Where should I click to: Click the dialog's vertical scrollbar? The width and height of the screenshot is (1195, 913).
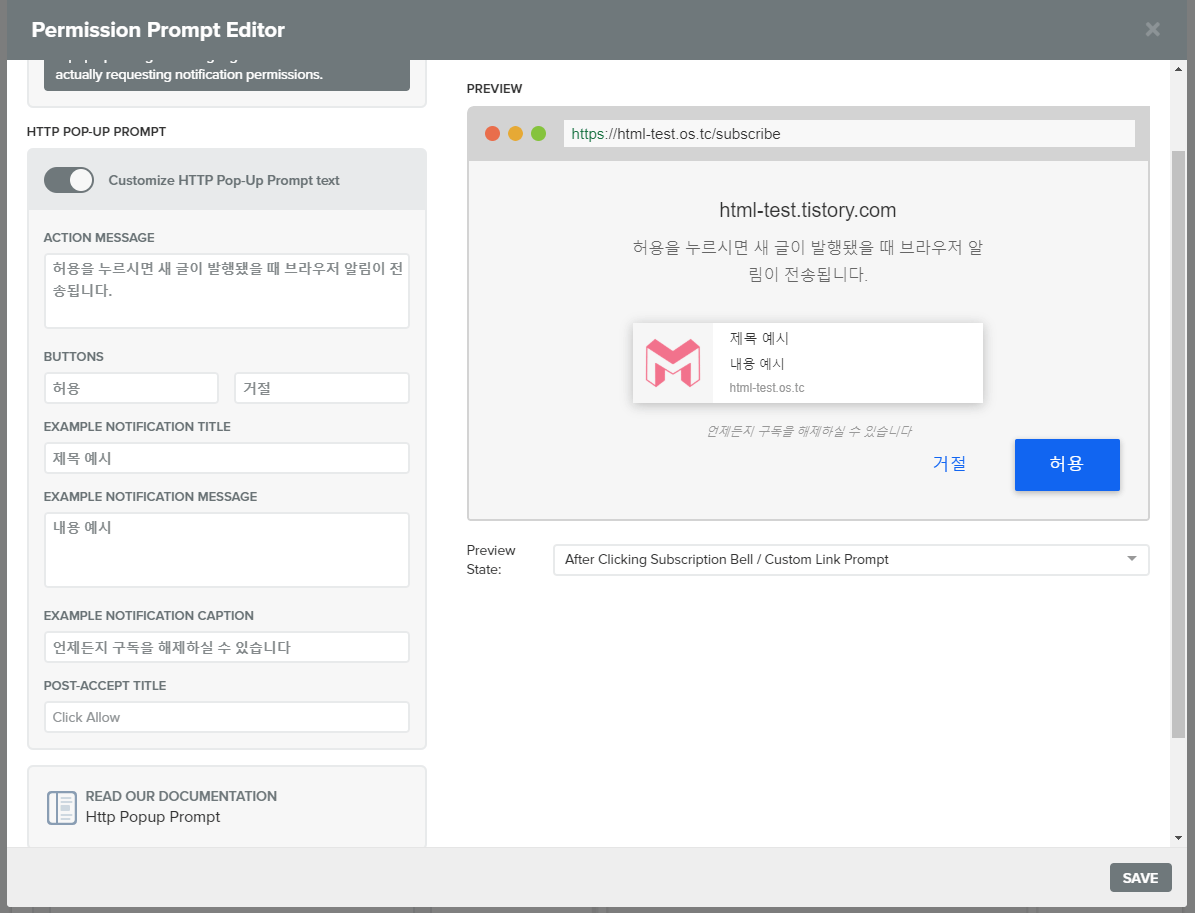[1177, 440]
